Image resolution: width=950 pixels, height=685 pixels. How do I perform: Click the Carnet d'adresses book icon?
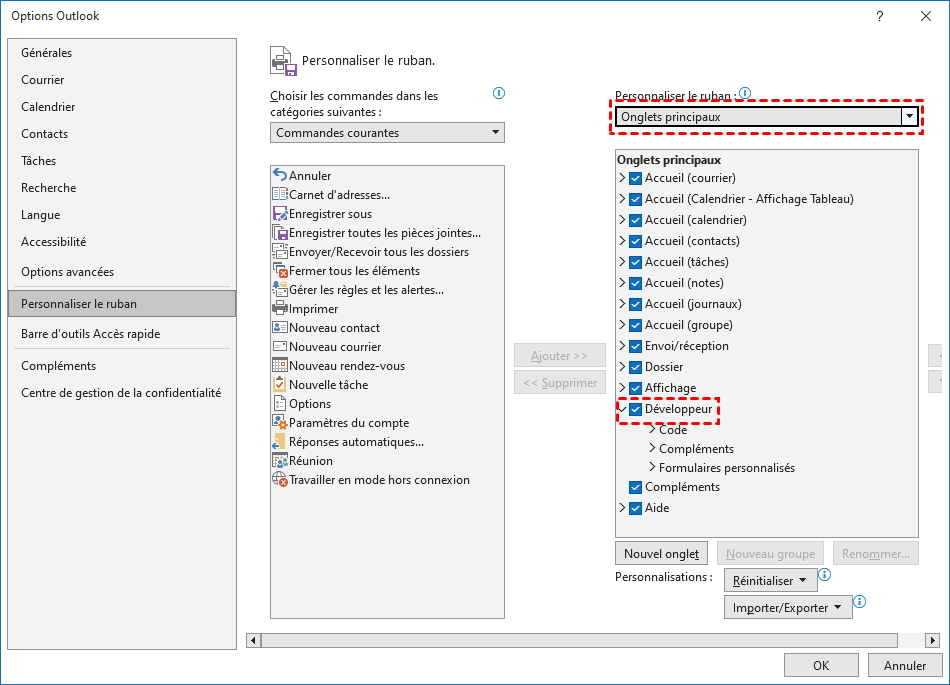point(280,194)
